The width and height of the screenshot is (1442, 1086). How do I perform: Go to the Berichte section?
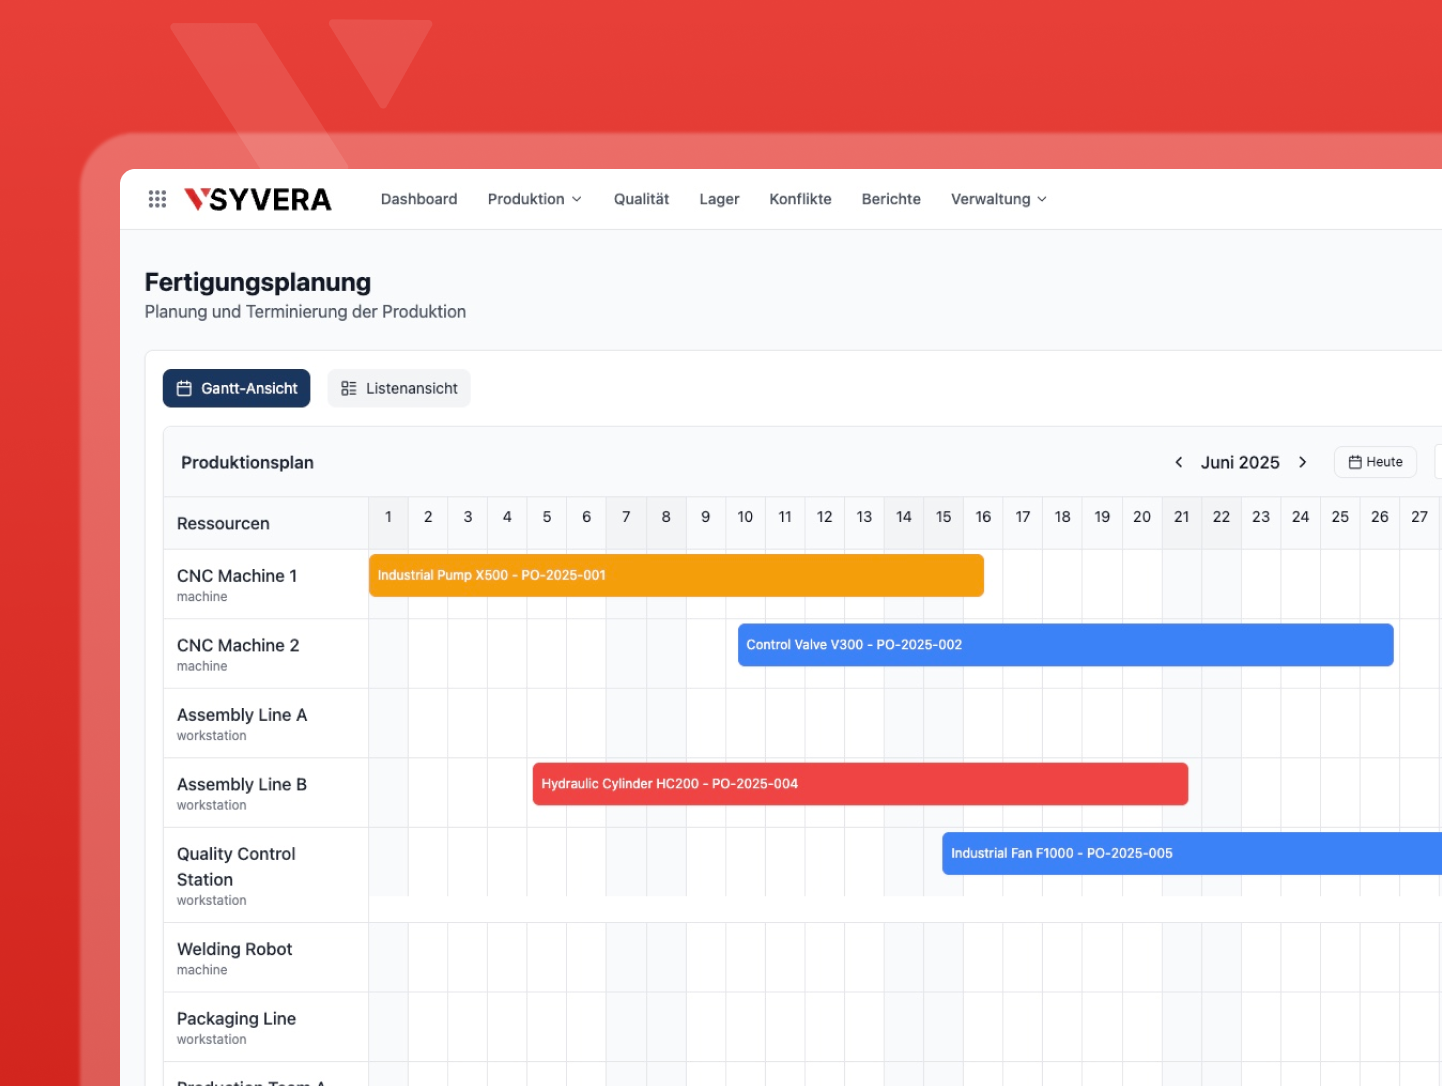click(891, 199)
